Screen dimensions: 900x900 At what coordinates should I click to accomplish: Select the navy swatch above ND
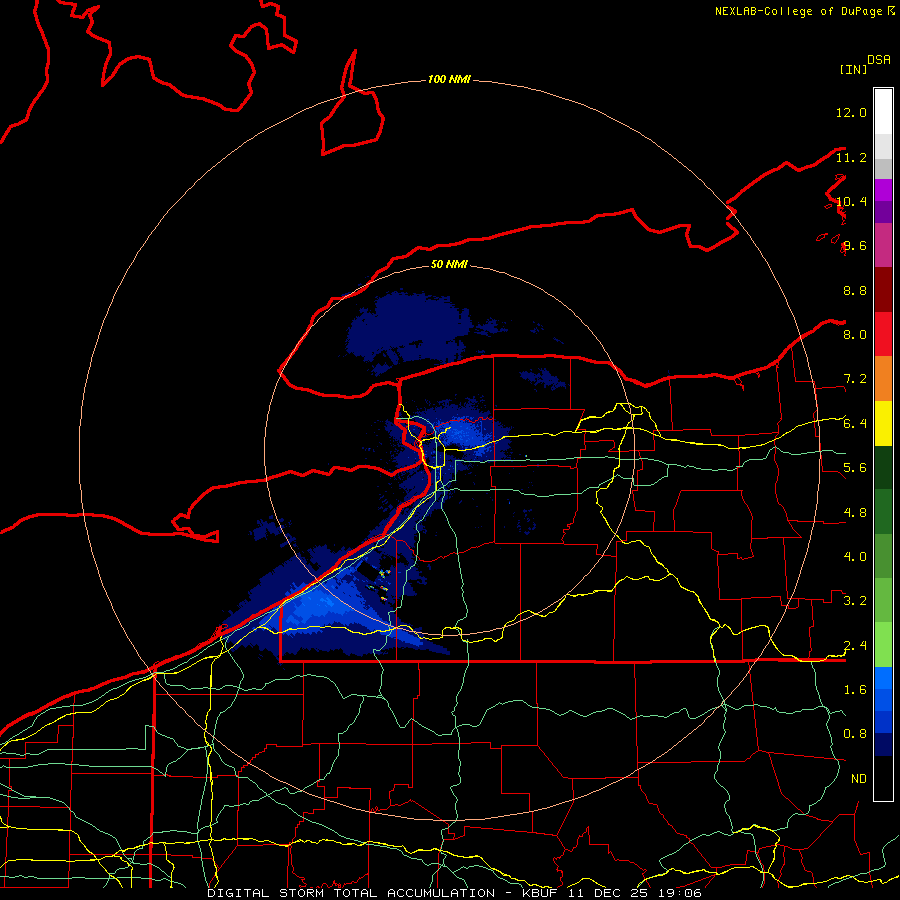(883, 744)
